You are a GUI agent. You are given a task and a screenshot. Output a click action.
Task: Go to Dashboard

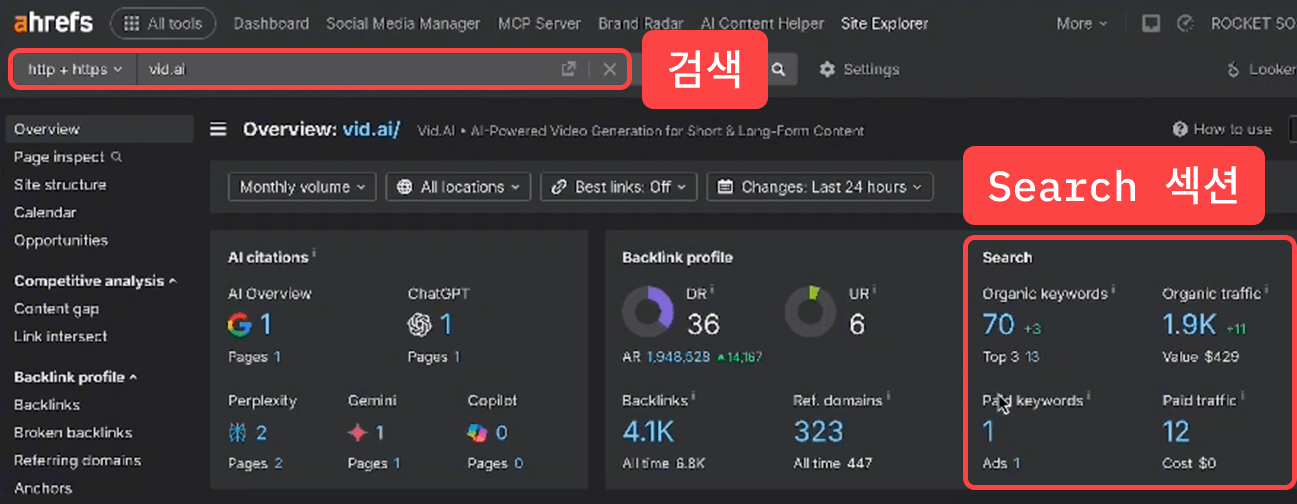271,23
